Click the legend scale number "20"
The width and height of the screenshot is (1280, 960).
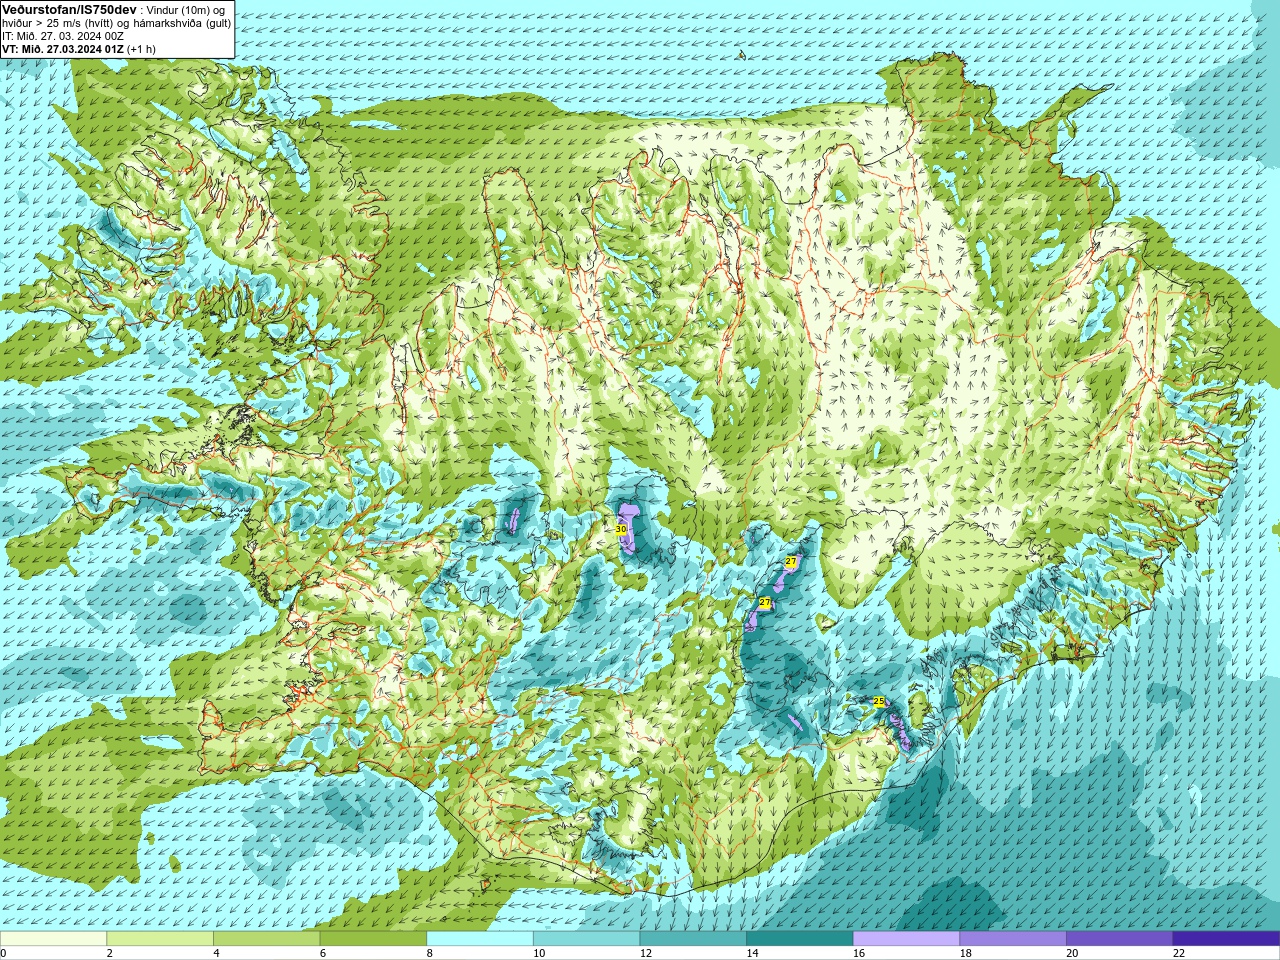tap(1072, 953)
